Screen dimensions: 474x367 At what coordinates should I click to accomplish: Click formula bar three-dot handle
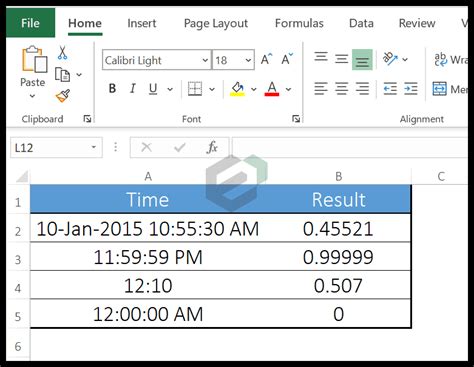tap(116, 147)
